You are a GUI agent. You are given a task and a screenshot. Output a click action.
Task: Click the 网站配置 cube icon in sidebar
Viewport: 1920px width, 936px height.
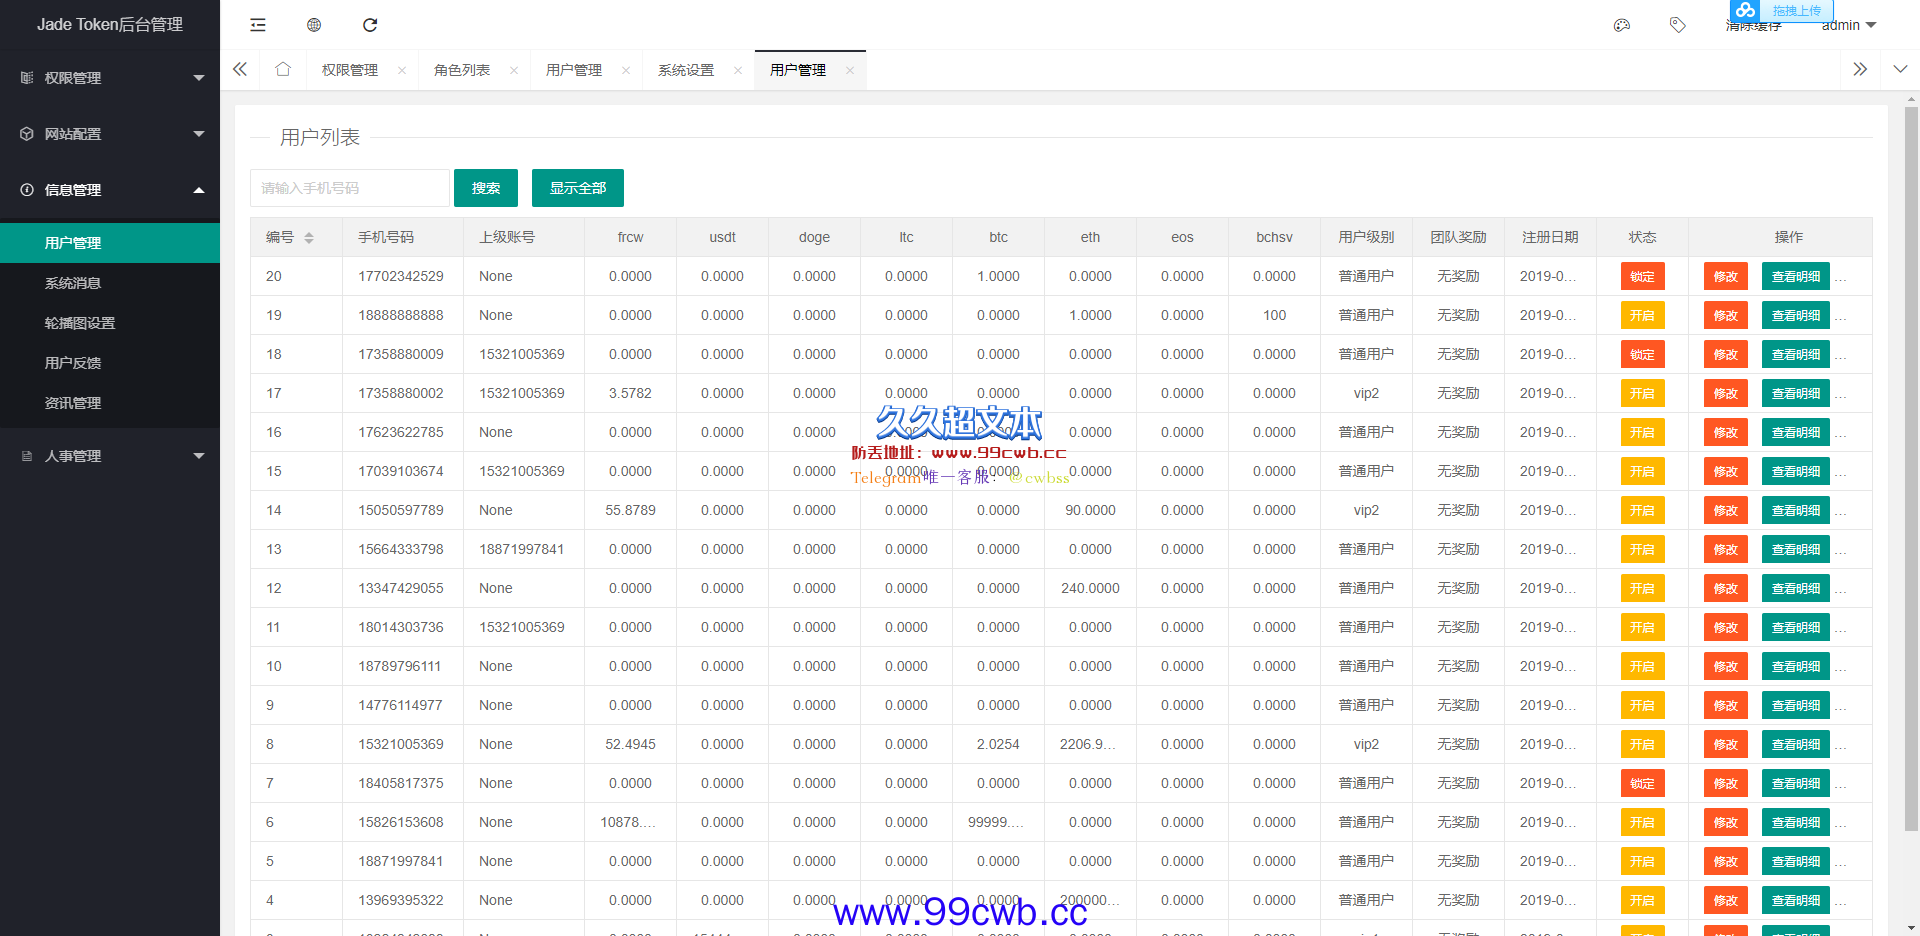(27, 134)
